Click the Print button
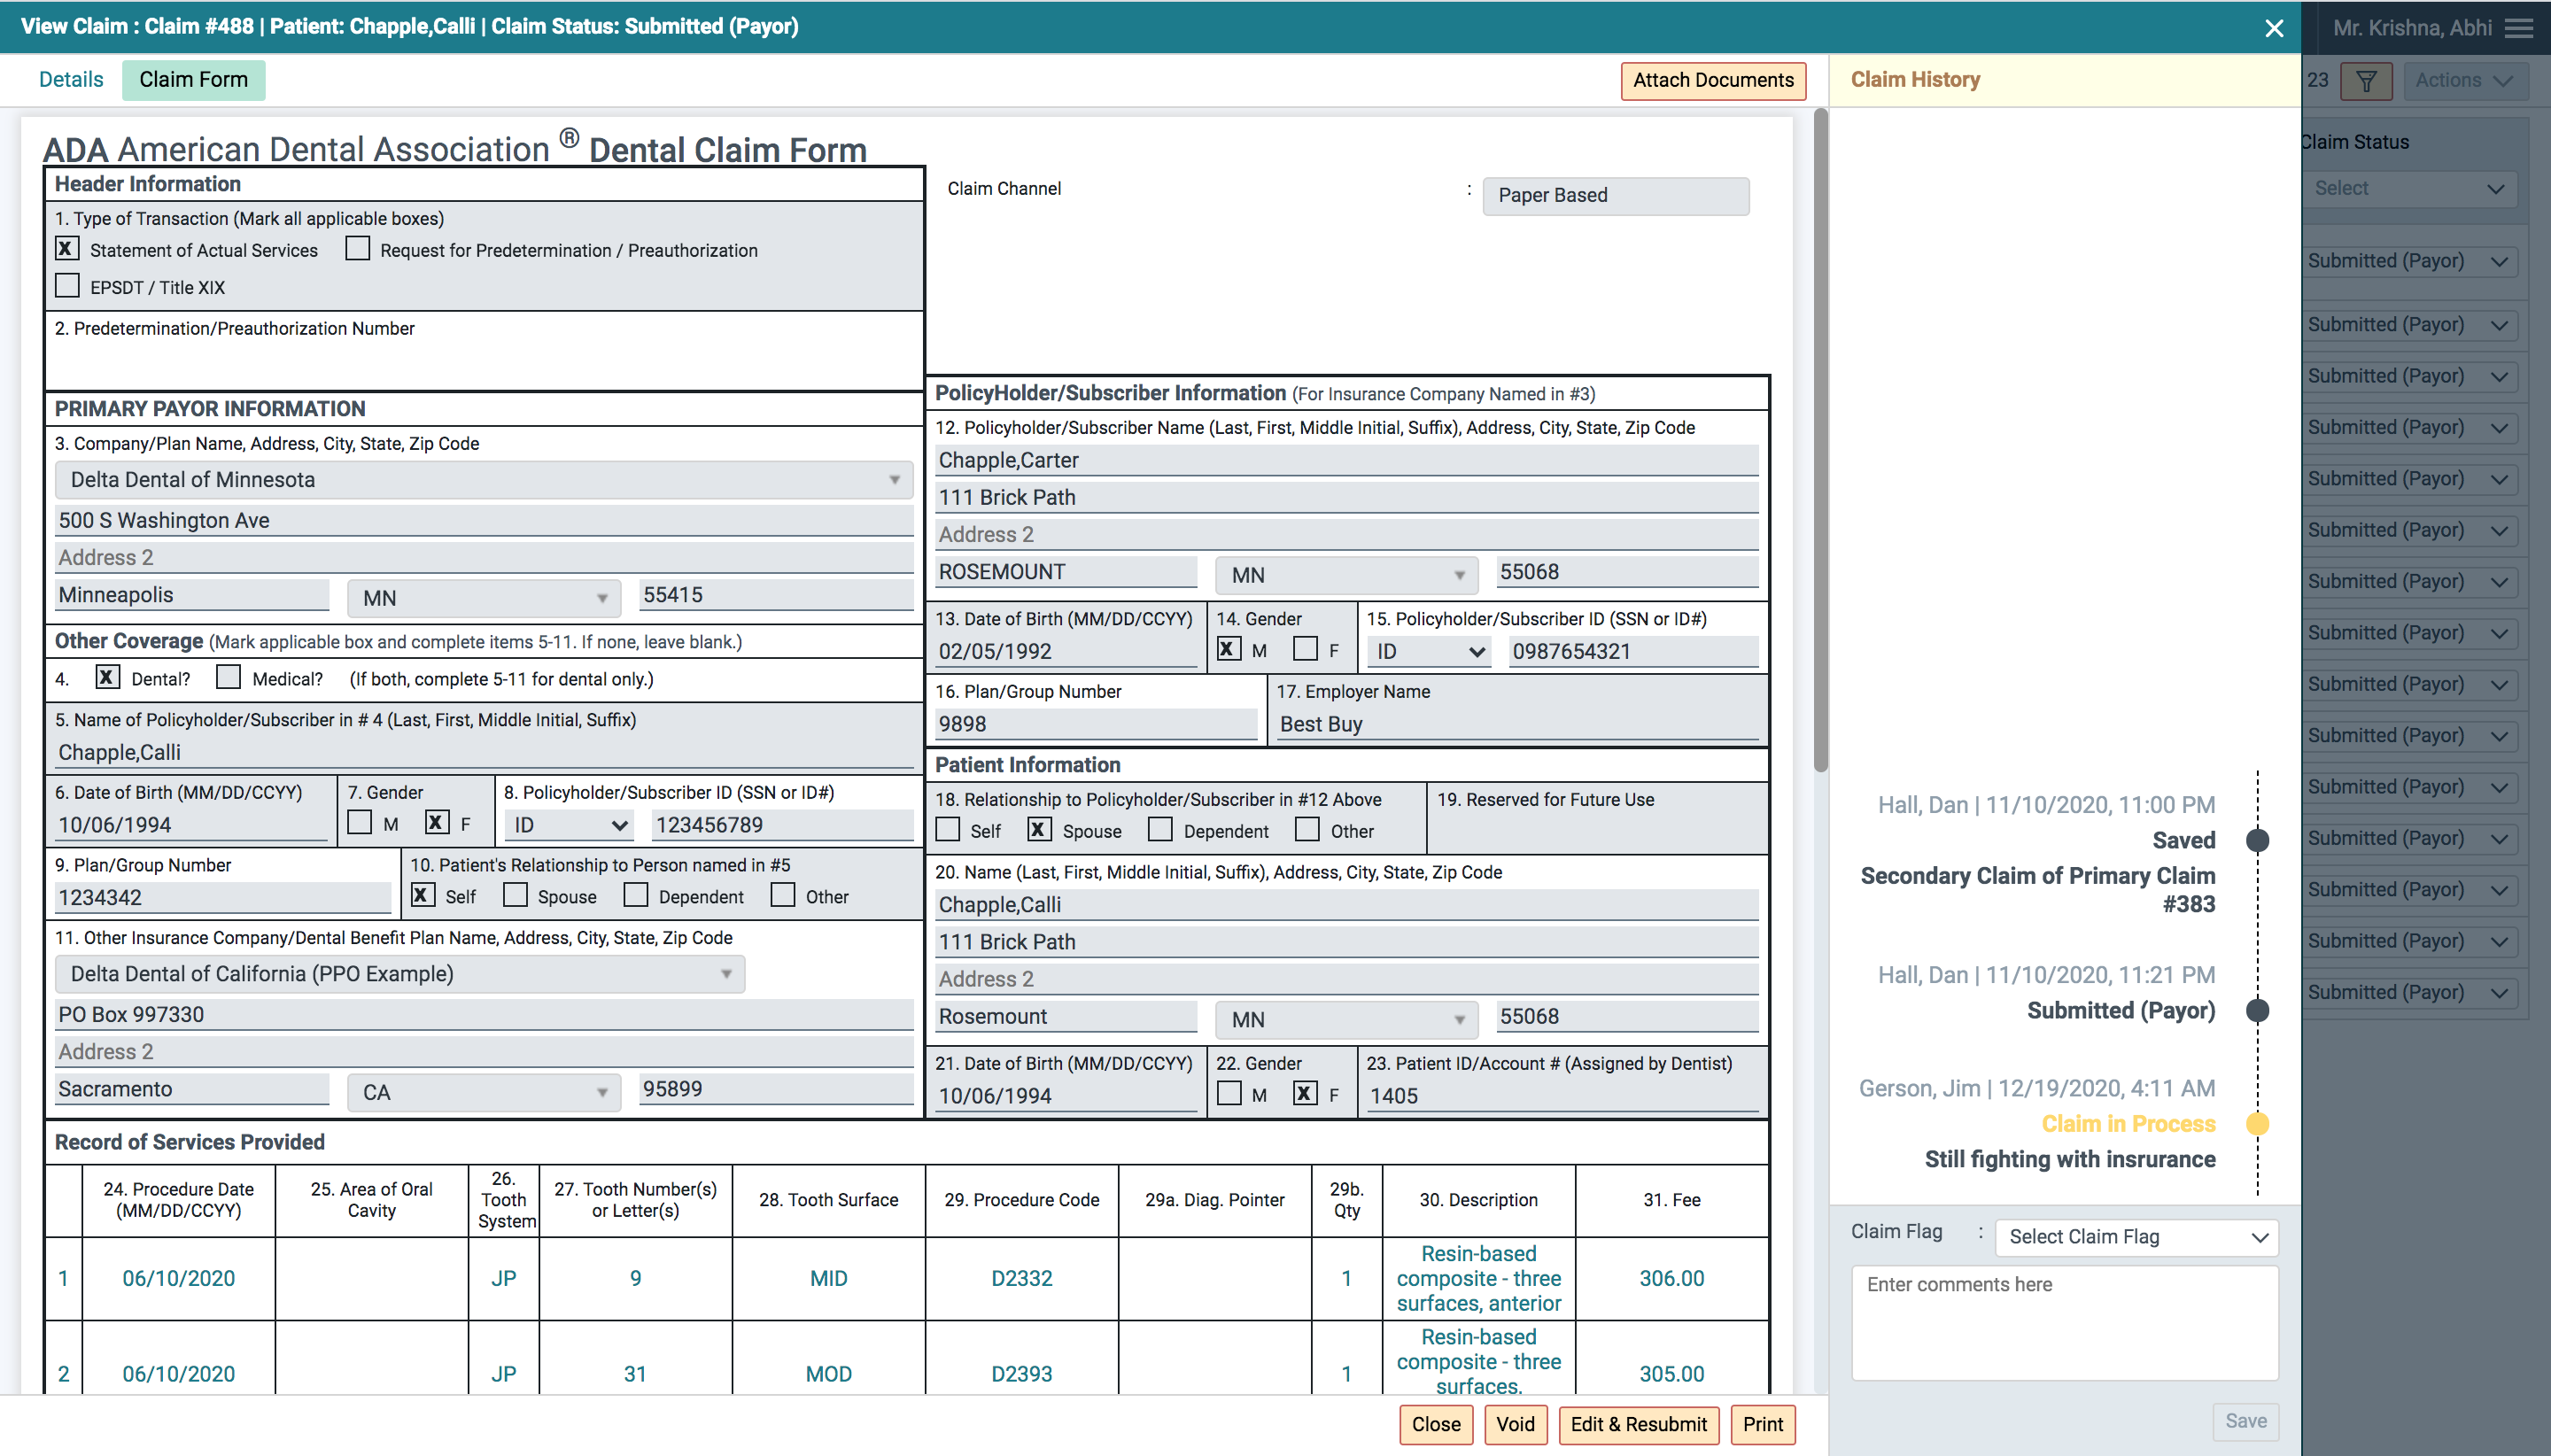Screen dimensions: 2551x1456 pyautogui.click(x=1763, y=1424)
